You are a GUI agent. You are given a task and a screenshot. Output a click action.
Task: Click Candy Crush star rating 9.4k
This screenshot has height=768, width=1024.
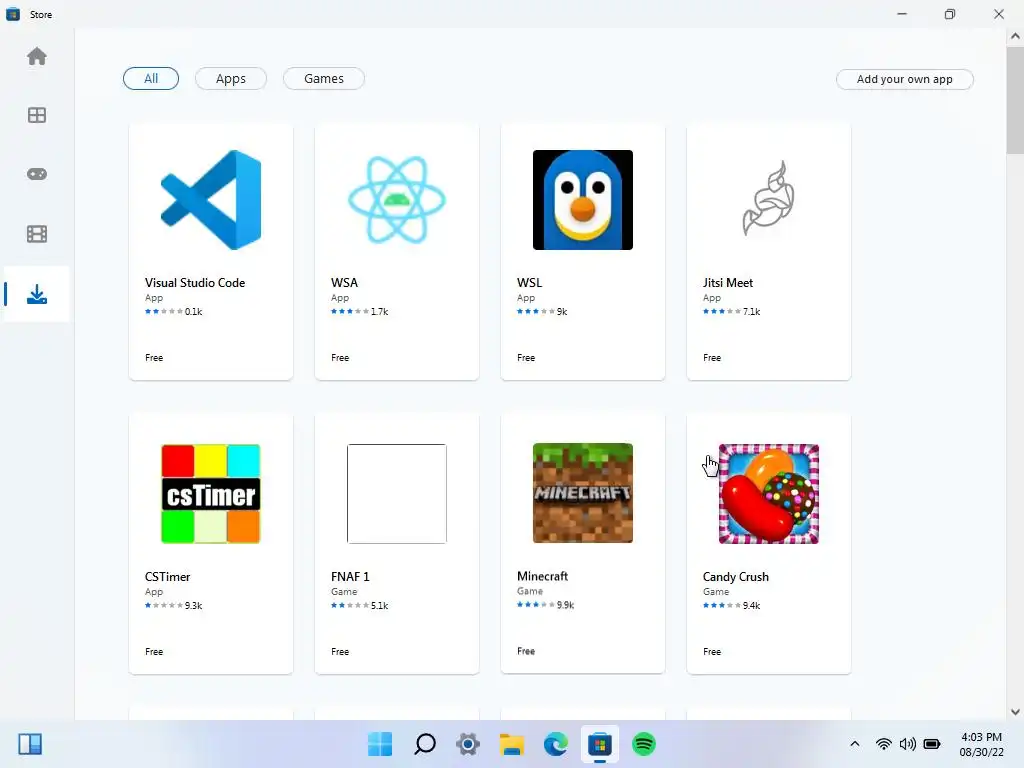[x=731, y=605]
